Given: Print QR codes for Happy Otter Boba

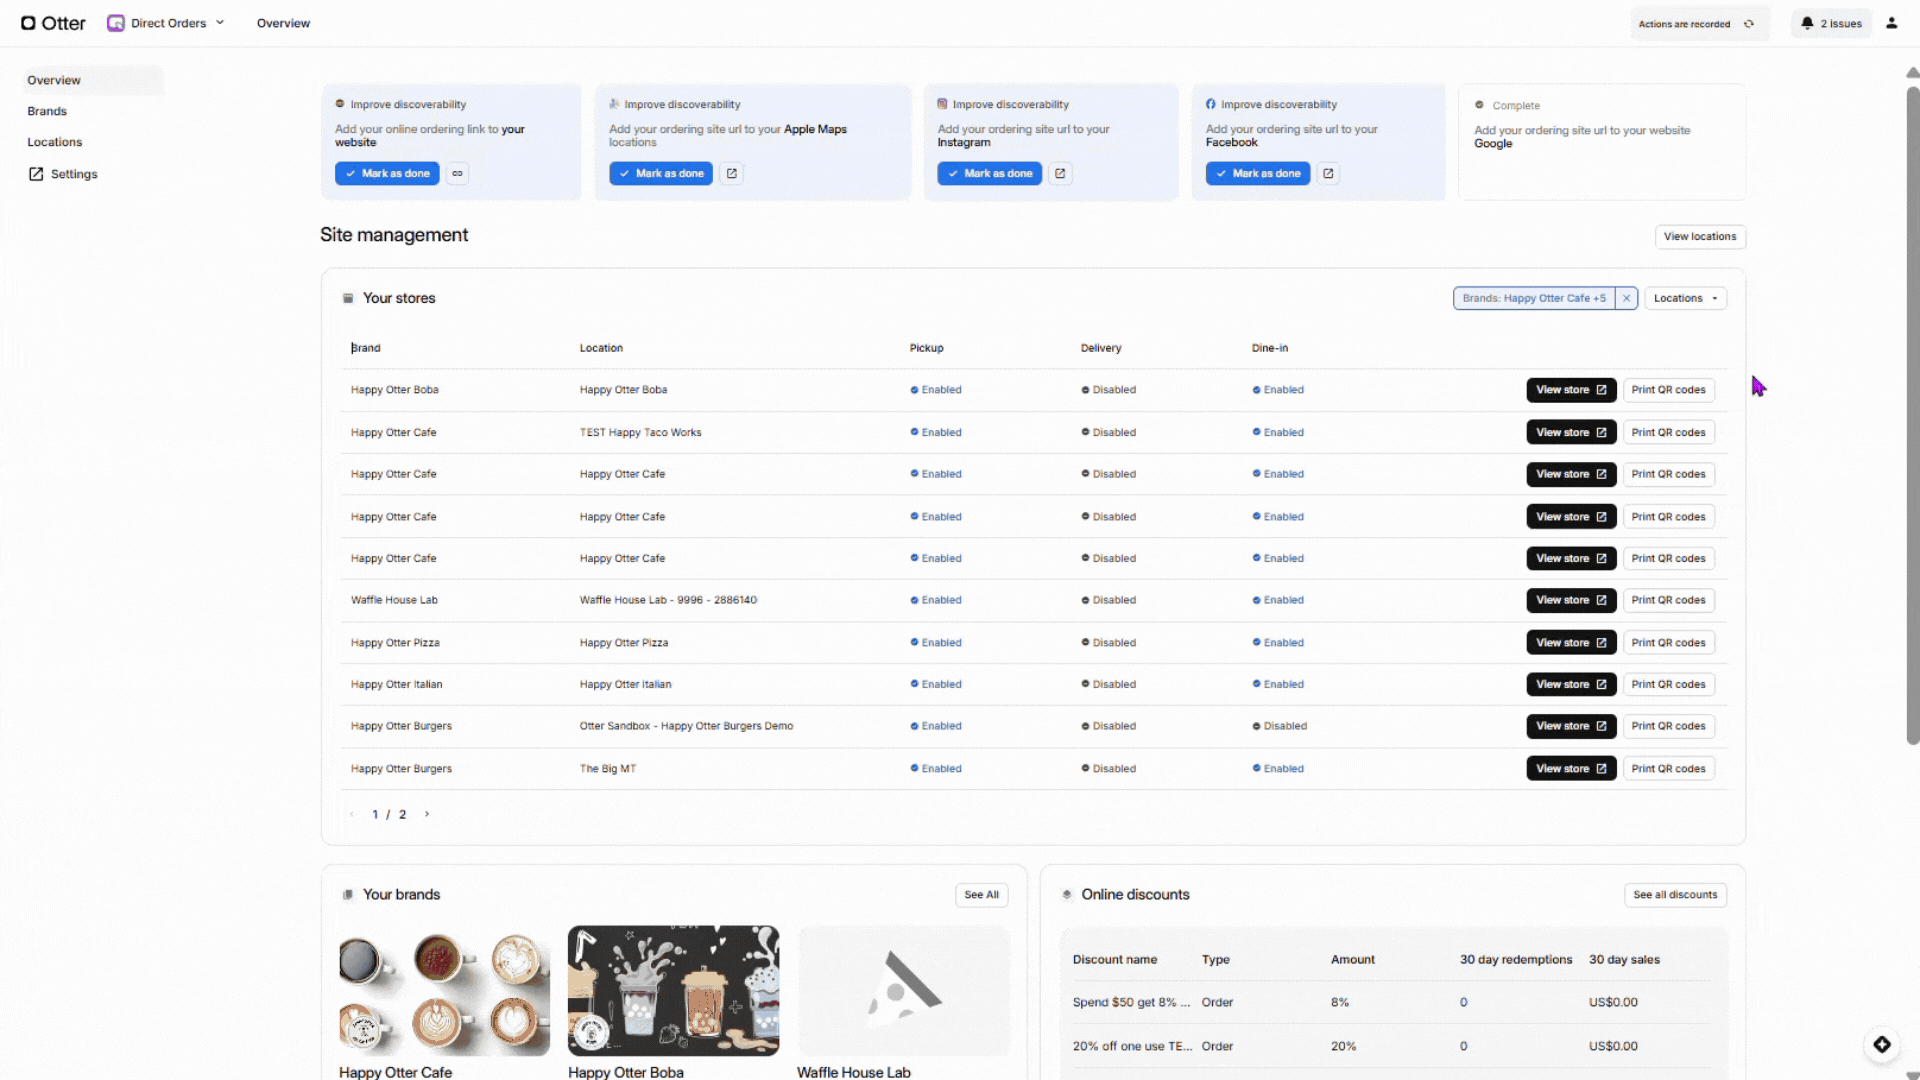Looking at the screenshot, I should (1668, 390).
